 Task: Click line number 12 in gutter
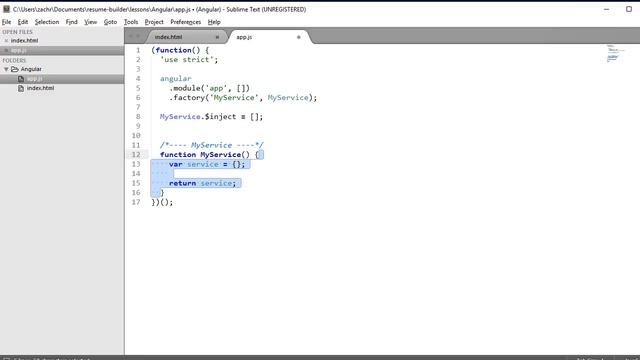(x=136, y=155)
